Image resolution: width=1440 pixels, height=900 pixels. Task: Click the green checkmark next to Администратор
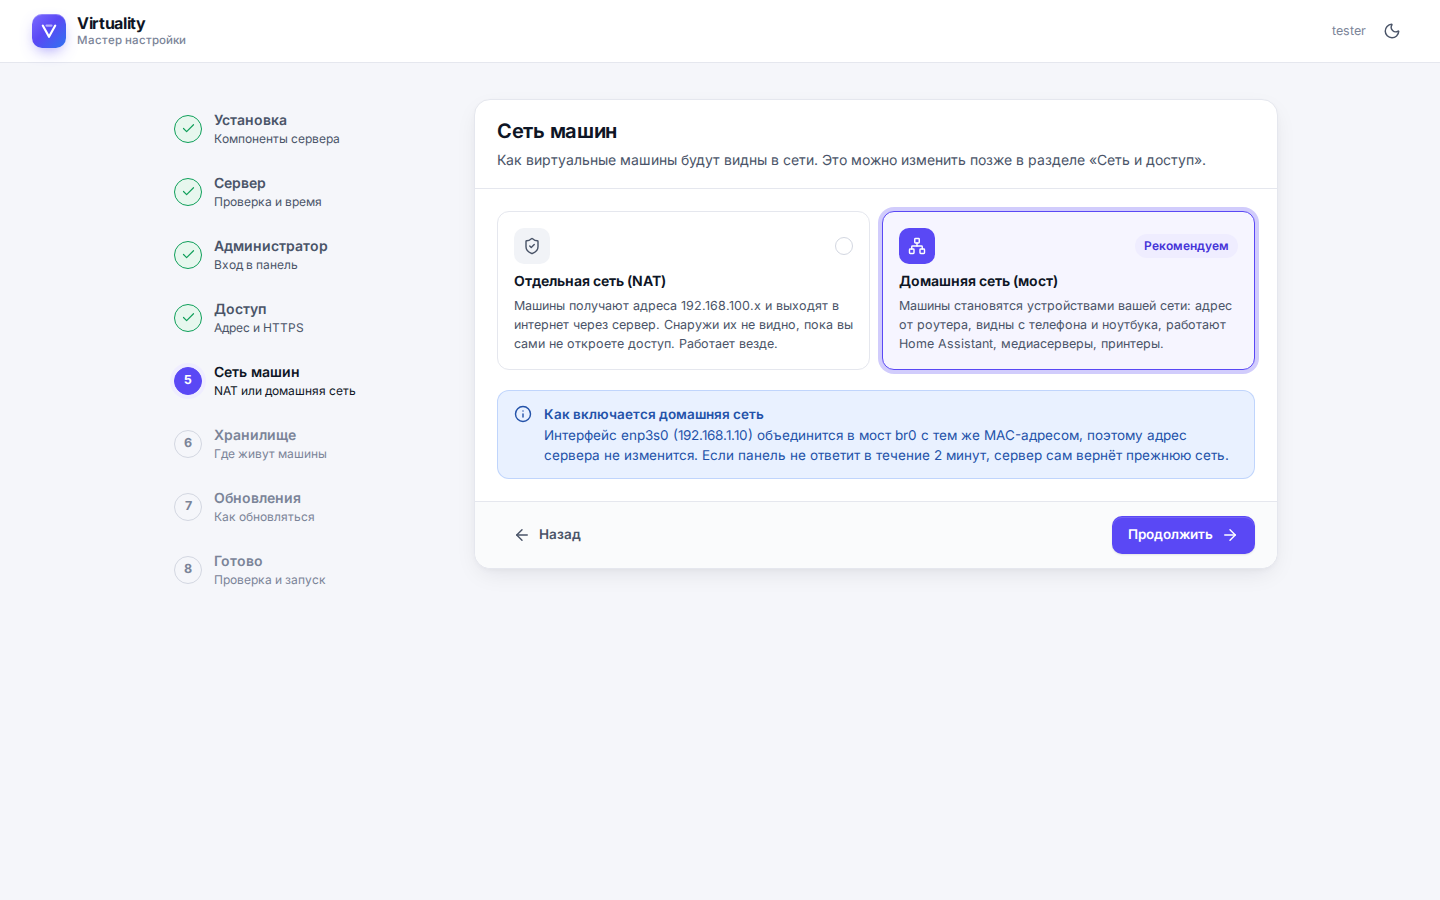(188, 255)
